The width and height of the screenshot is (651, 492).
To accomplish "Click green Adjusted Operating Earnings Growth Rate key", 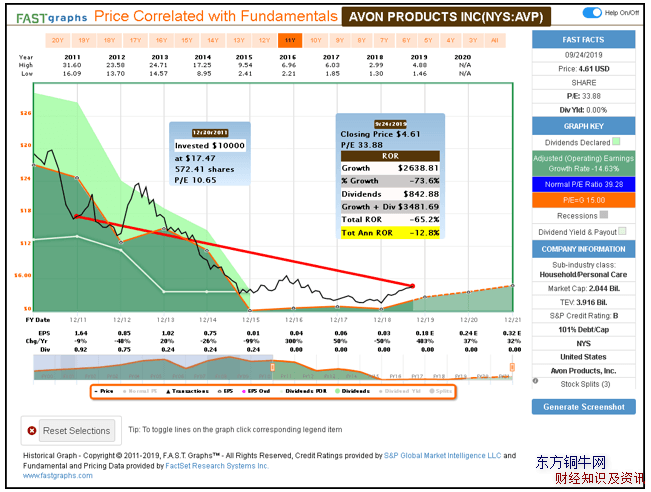I will click(583, 163).
